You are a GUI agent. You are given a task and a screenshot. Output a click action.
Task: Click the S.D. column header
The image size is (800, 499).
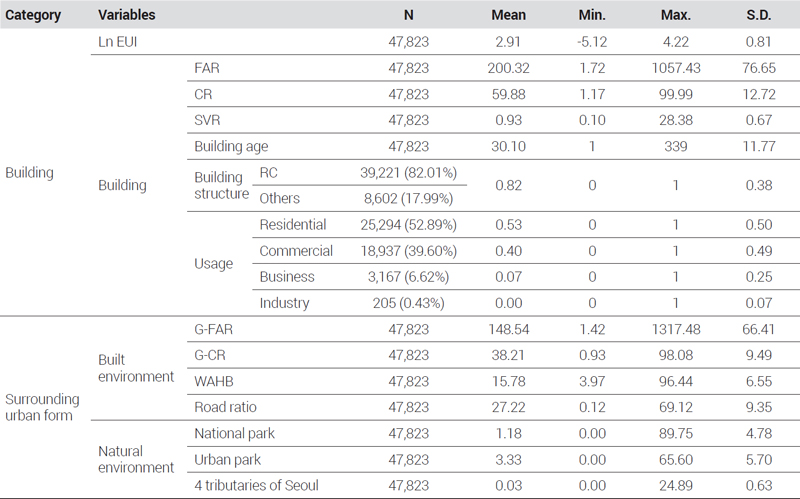759,15
